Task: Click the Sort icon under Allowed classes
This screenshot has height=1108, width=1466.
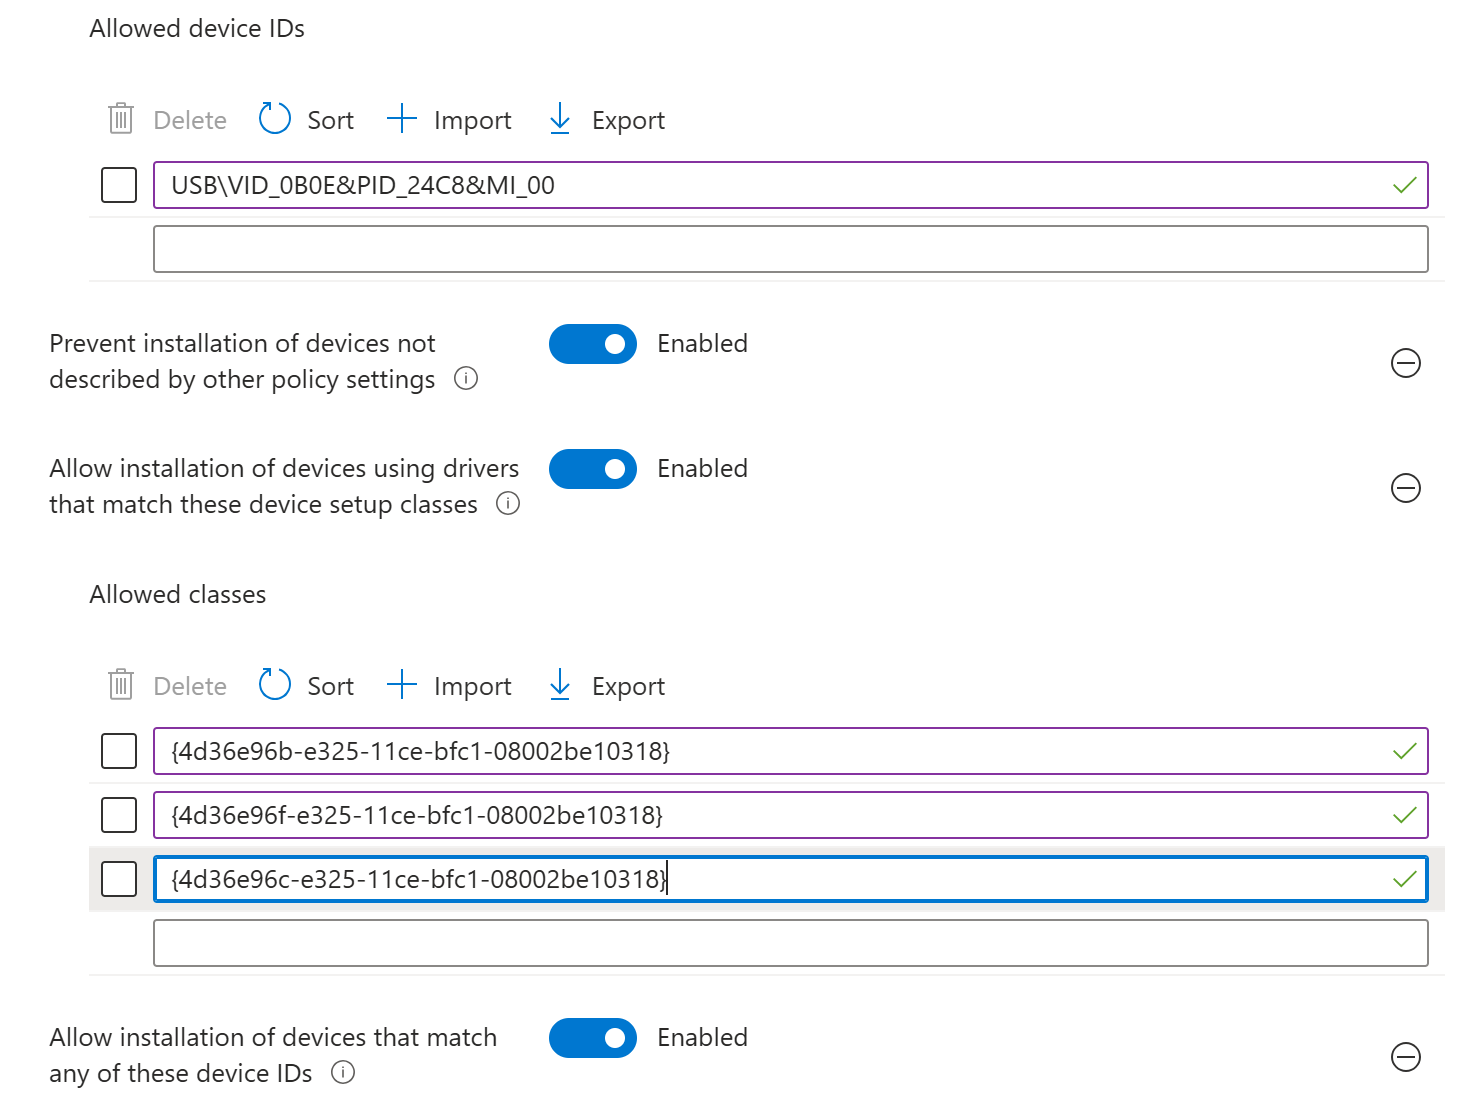Action: 274,685
